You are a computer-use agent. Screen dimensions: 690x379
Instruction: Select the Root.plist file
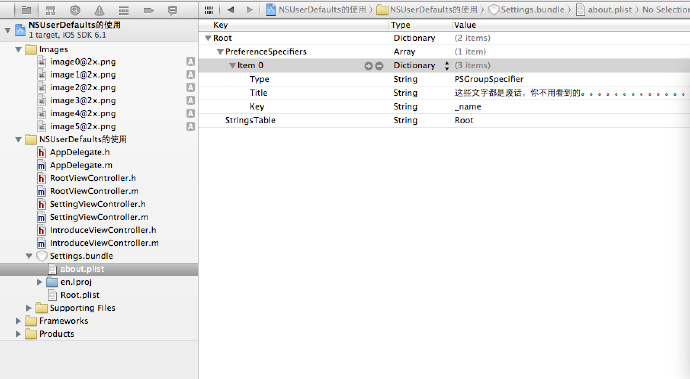coord(80,295)
